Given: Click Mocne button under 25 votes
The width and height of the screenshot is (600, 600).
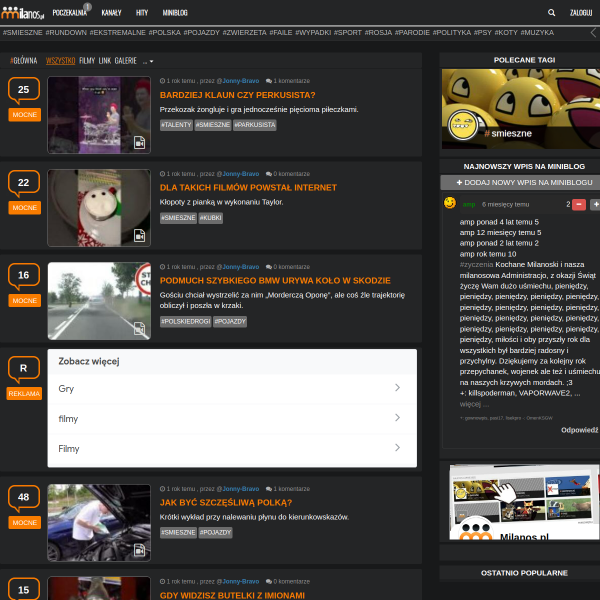Looking at the screenshot, I should pyautogui.click(x=24, y=115).
